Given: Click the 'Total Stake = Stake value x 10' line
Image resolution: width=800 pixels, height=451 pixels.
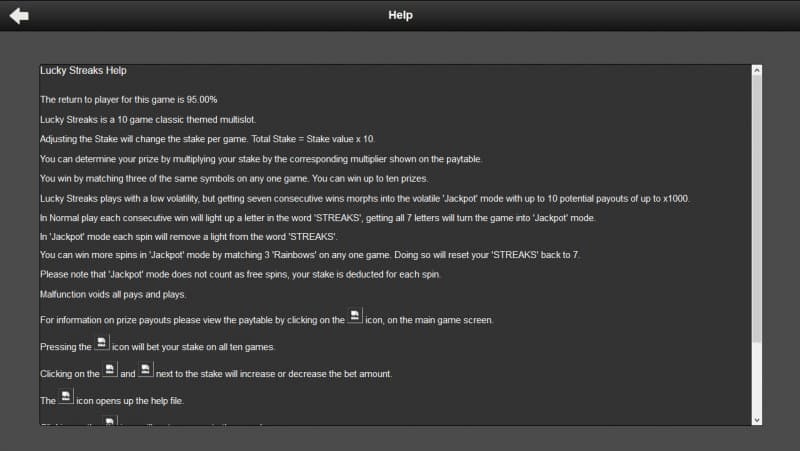Looking at the screenshot, I should coord(207,139).
